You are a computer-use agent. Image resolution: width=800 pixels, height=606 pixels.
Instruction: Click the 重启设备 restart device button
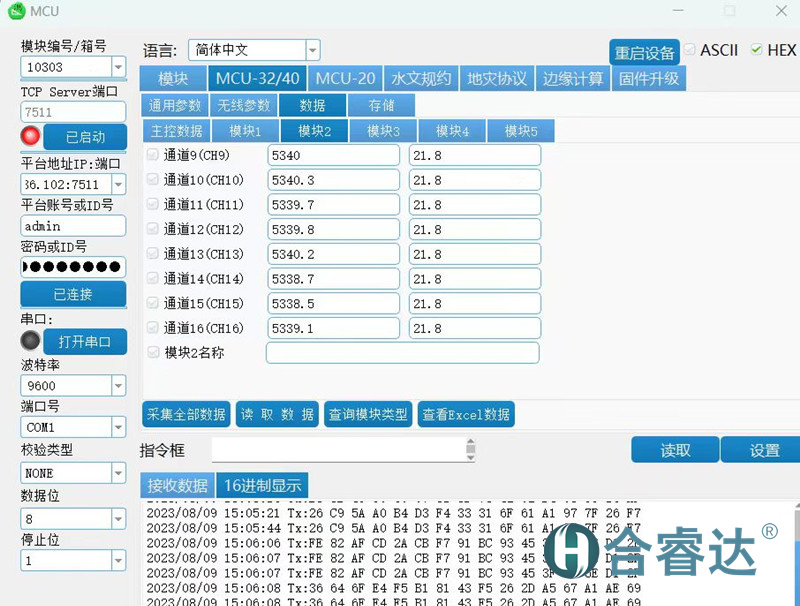pyautogui.click(x=643, y=52)
